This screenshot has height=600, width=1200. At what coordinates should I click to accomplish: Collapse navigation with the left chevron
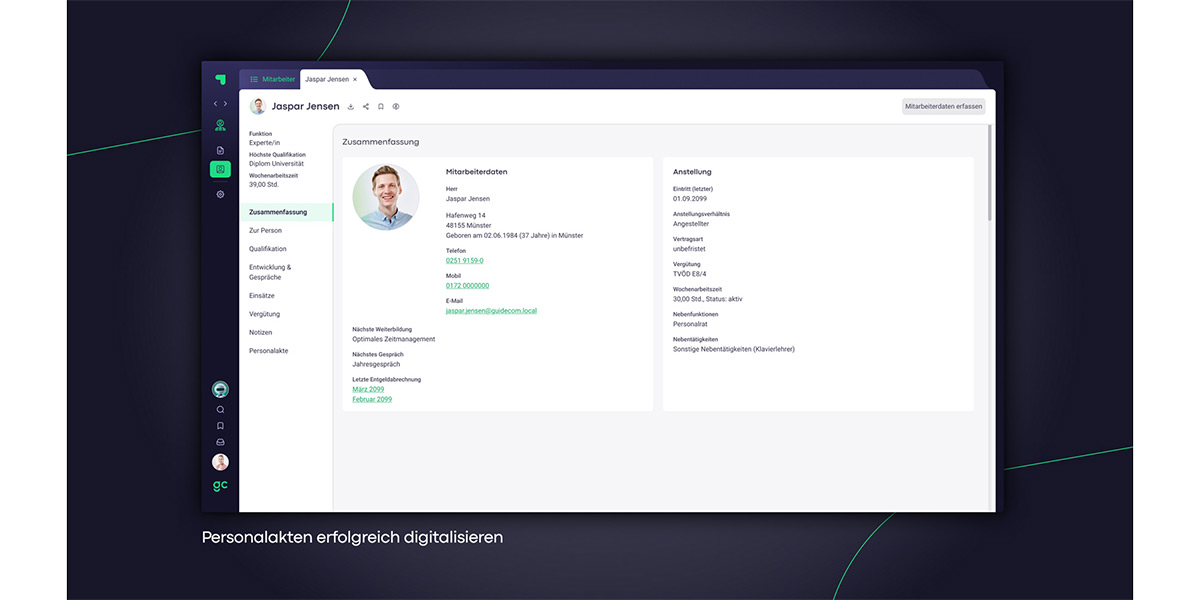(214, 103)
